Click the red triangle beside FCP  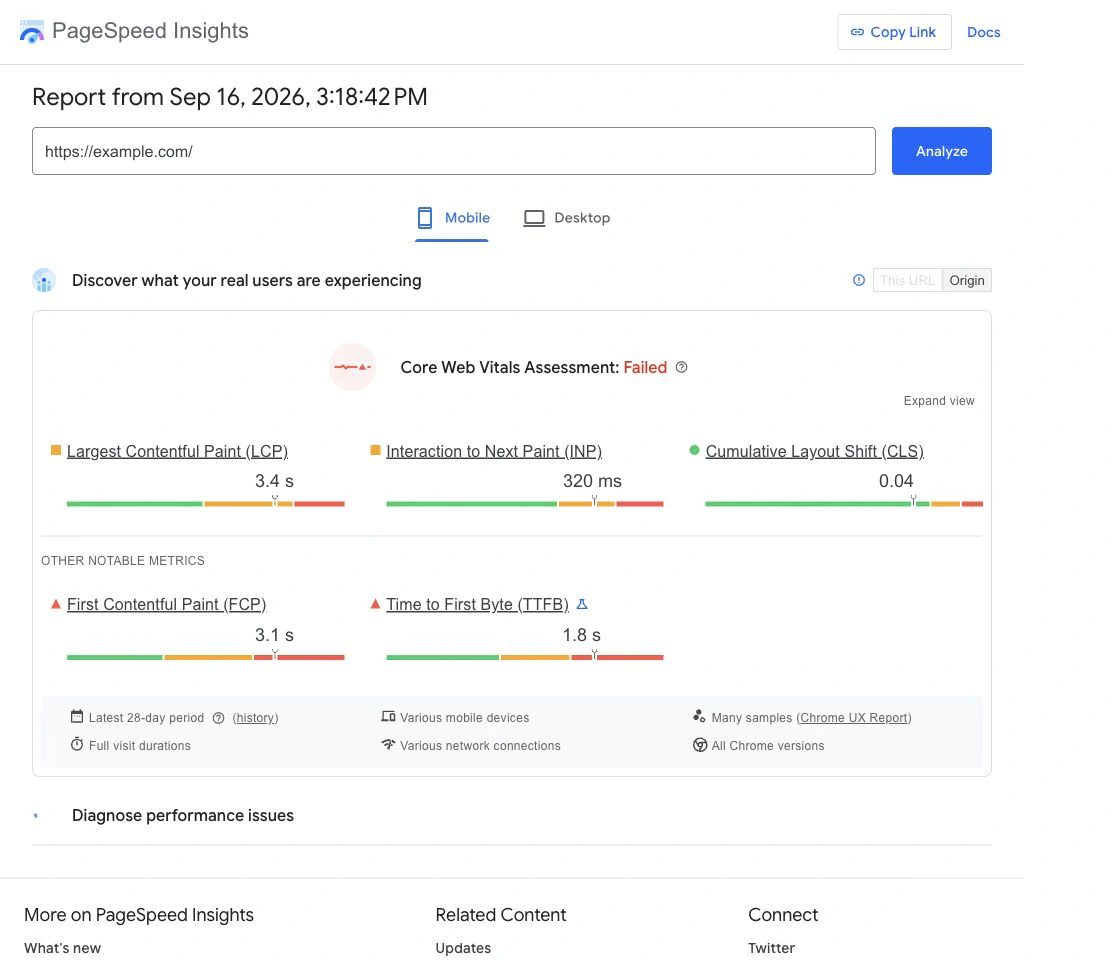tap(56, 604)
